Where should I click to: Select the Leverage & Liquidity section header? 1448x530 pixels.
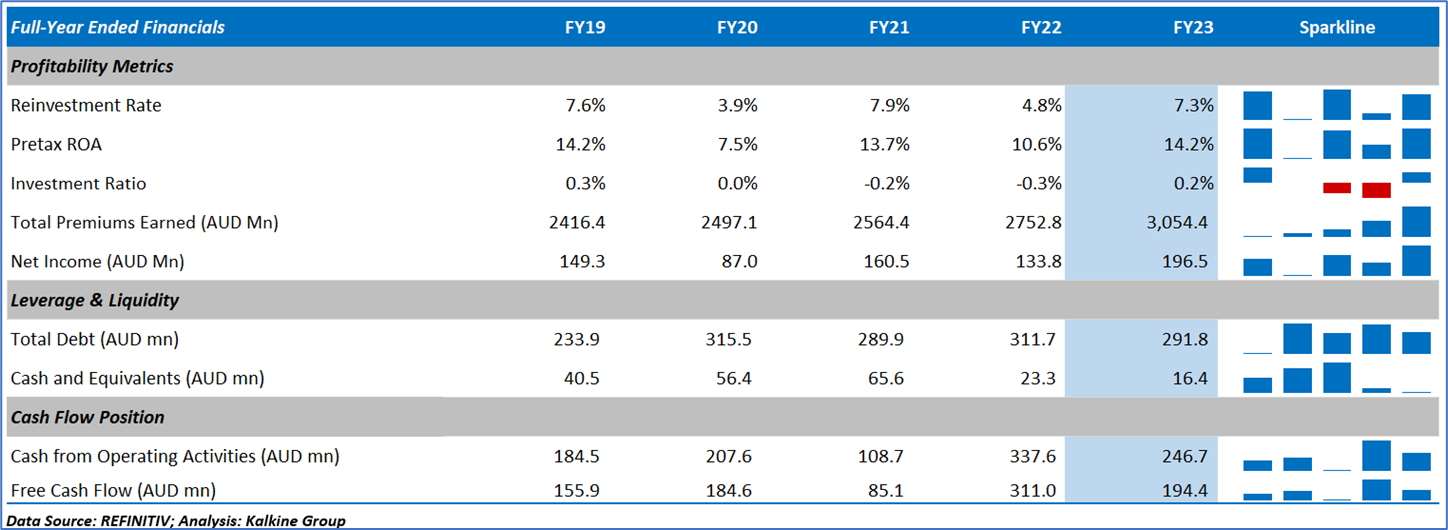tap(94, 300)
